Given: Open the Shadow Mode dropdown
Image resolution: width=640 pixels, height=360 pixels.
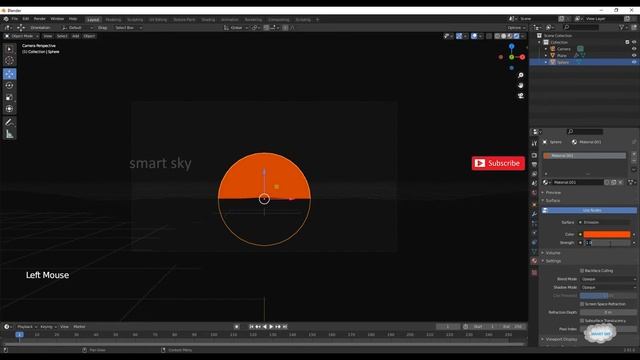Looking at the screenshot, I should coord(608,287).
